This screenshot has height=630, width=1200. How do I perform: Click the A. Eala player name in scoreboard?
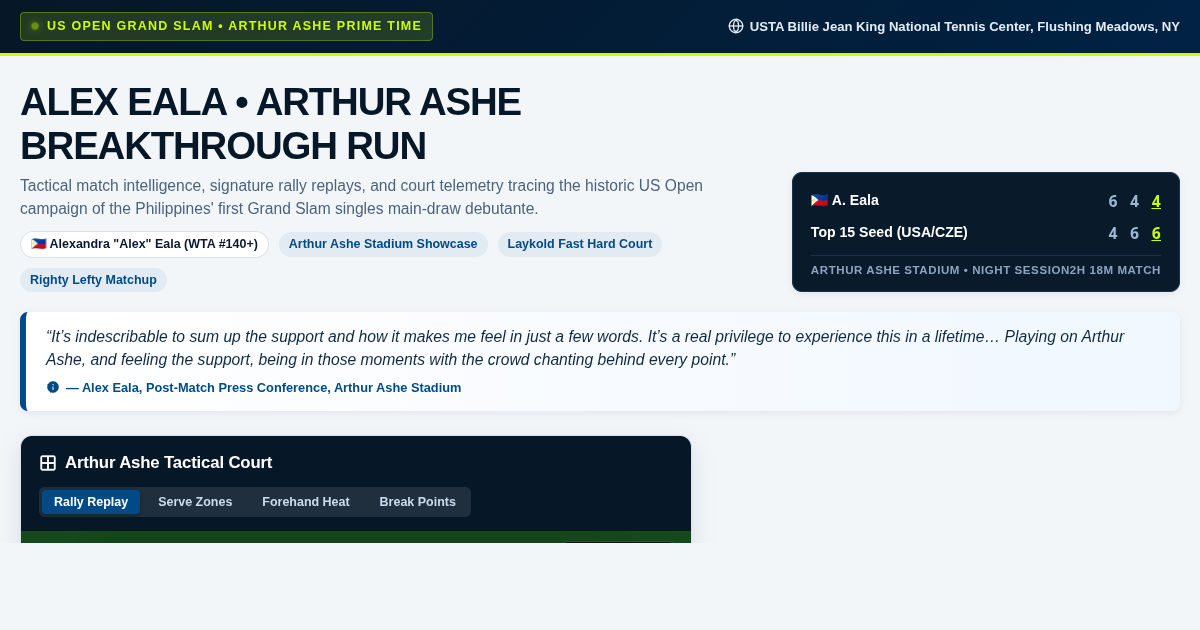(x=855, y=200)
